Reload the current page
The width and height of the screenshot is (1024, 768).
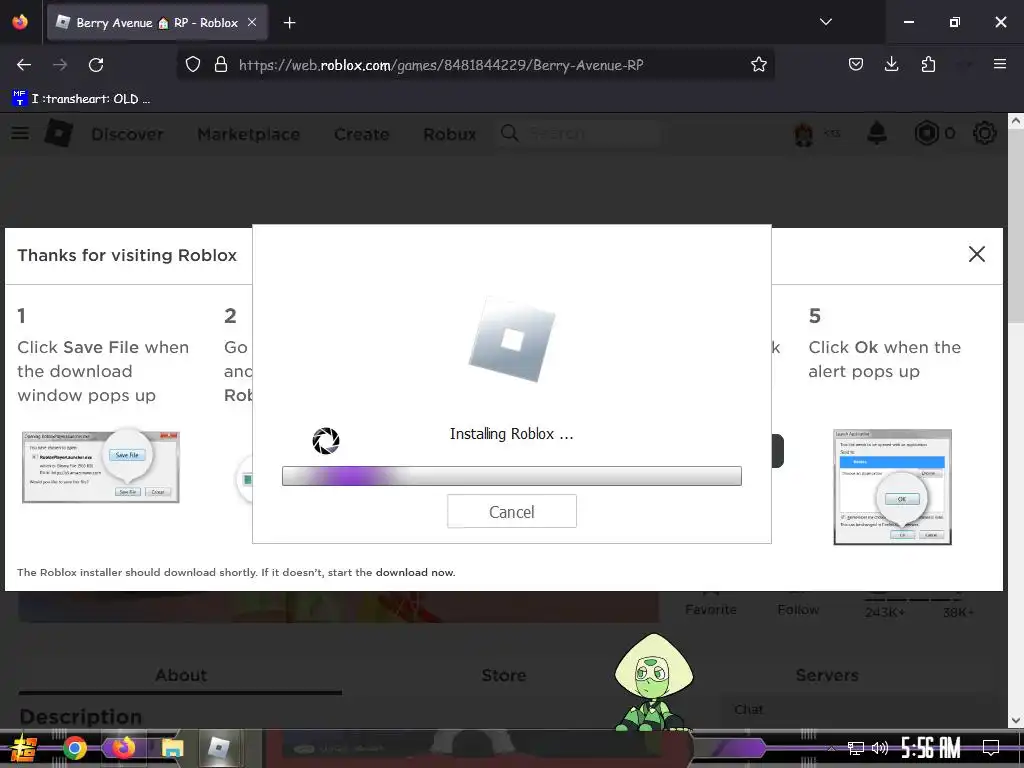point(96,65)
